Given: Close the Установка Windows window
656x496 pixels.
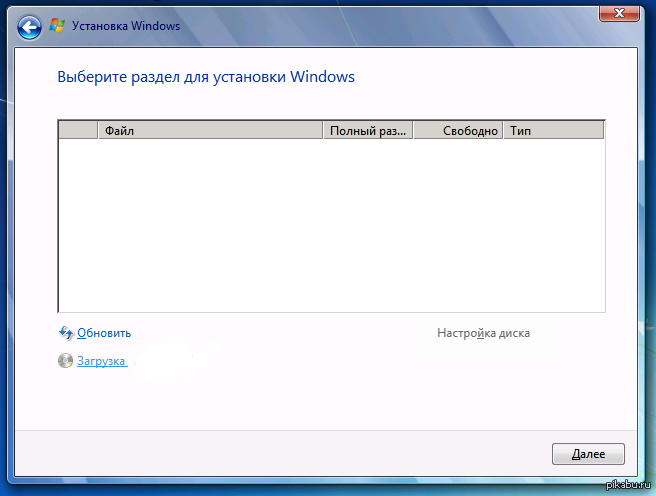Looking at the screenshot, I should [619, 13].
